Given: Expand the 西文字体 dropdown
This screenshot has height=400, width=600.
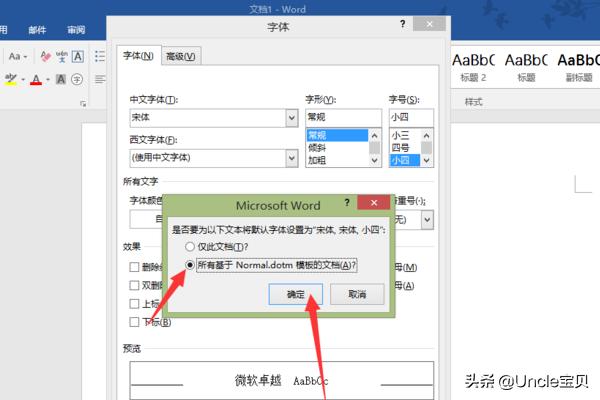Looking at the screenshot, I should [x=292, y=157].
